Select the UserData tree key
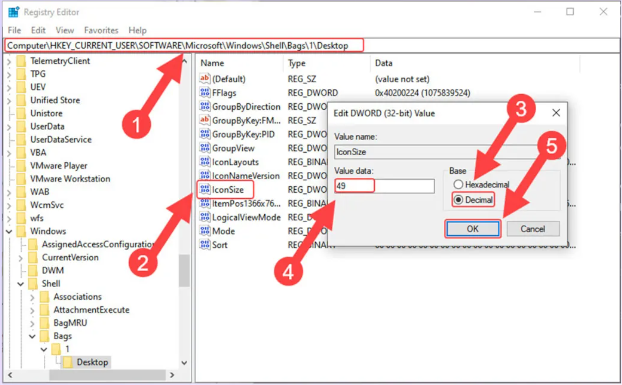622x385 pixels. [x=47, y=126]
